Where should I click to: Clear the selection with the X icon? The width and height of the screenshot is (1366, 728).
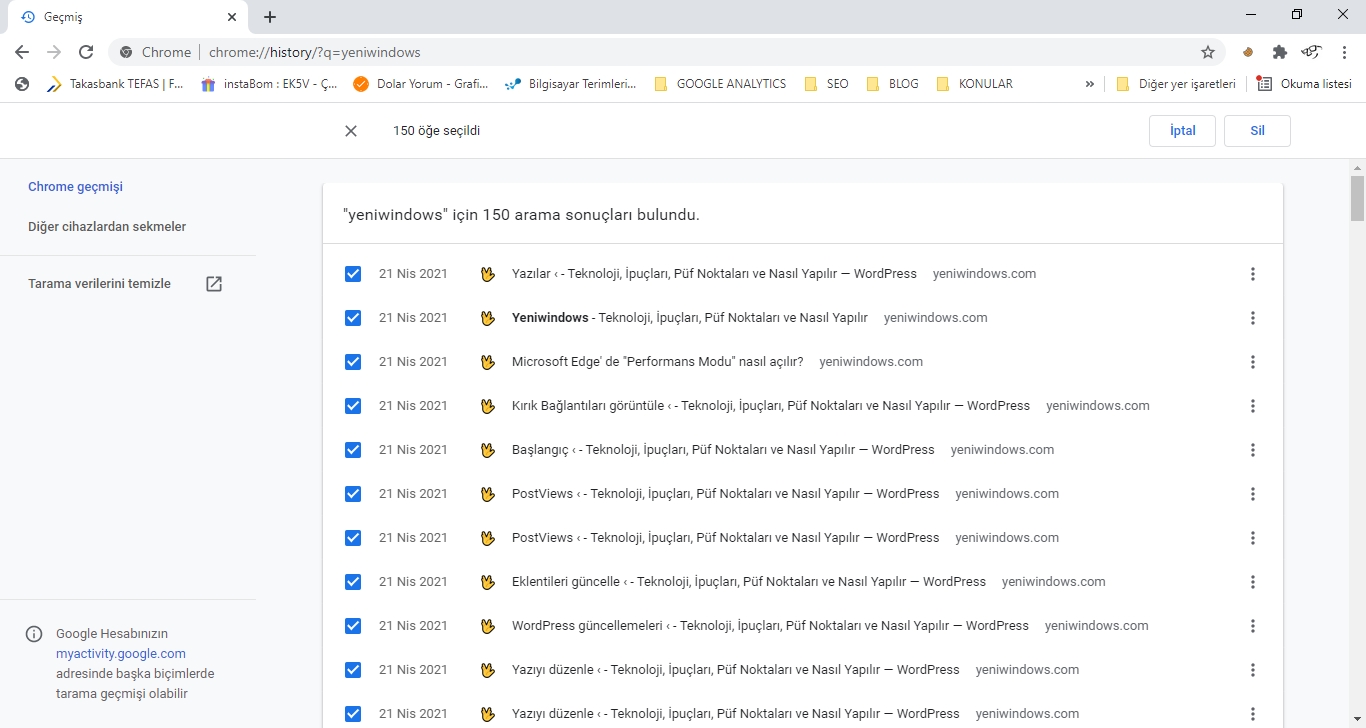351,131
